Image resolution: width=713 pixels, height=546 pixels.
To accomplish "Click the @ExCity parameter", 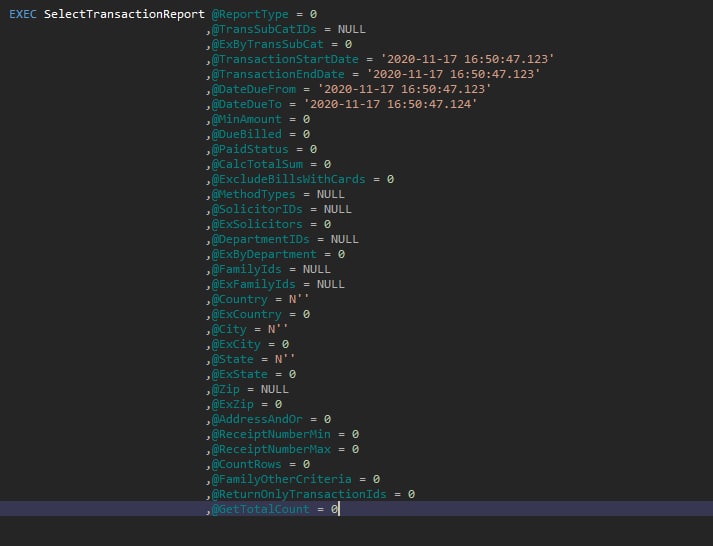I will pyautogui.click(x=236, y=344).
